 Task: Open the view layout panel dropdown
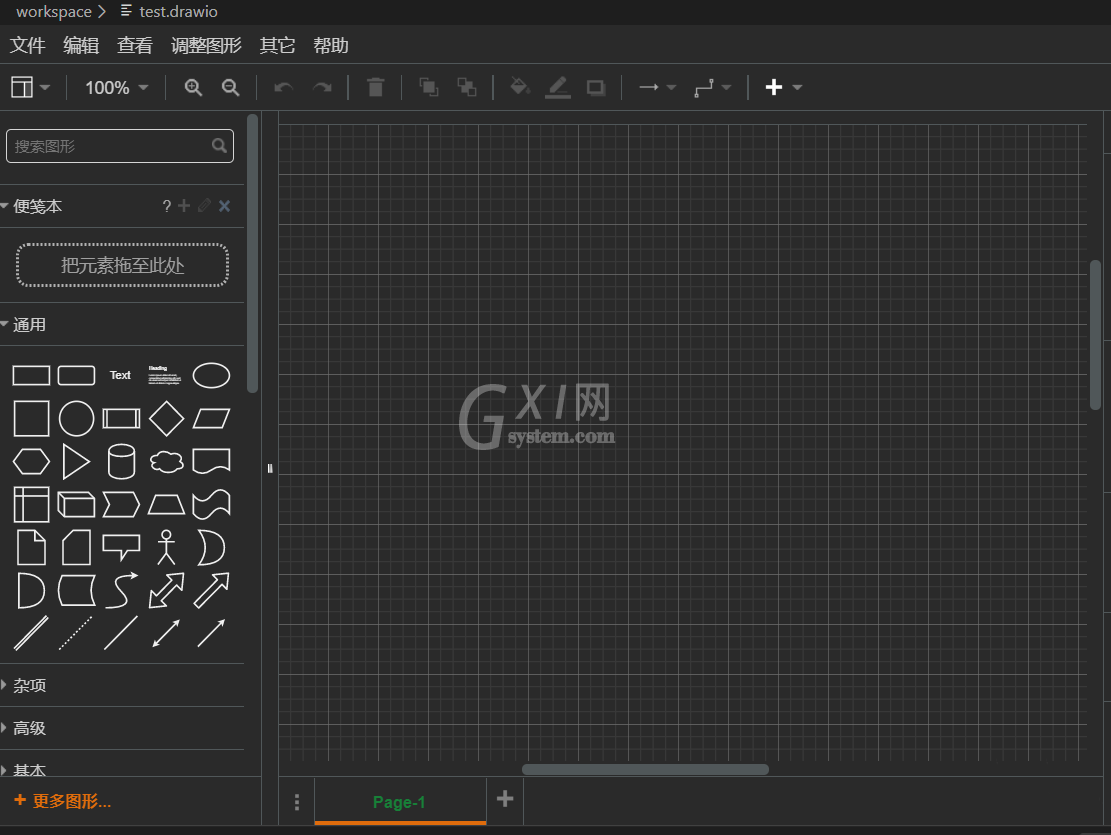pyautogui.click(x=30, y=87)
